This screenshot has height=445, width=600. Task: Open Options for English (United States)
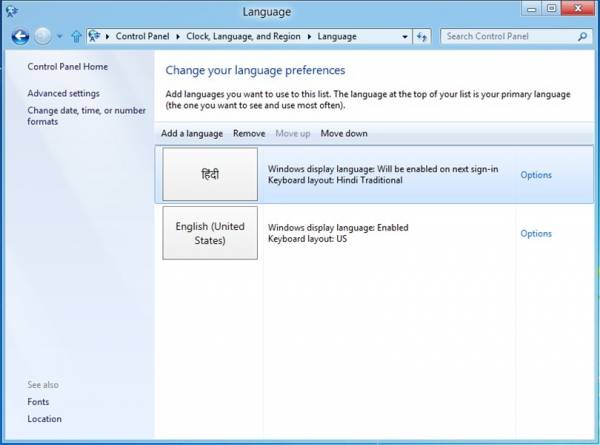click(x=536, y=233)
